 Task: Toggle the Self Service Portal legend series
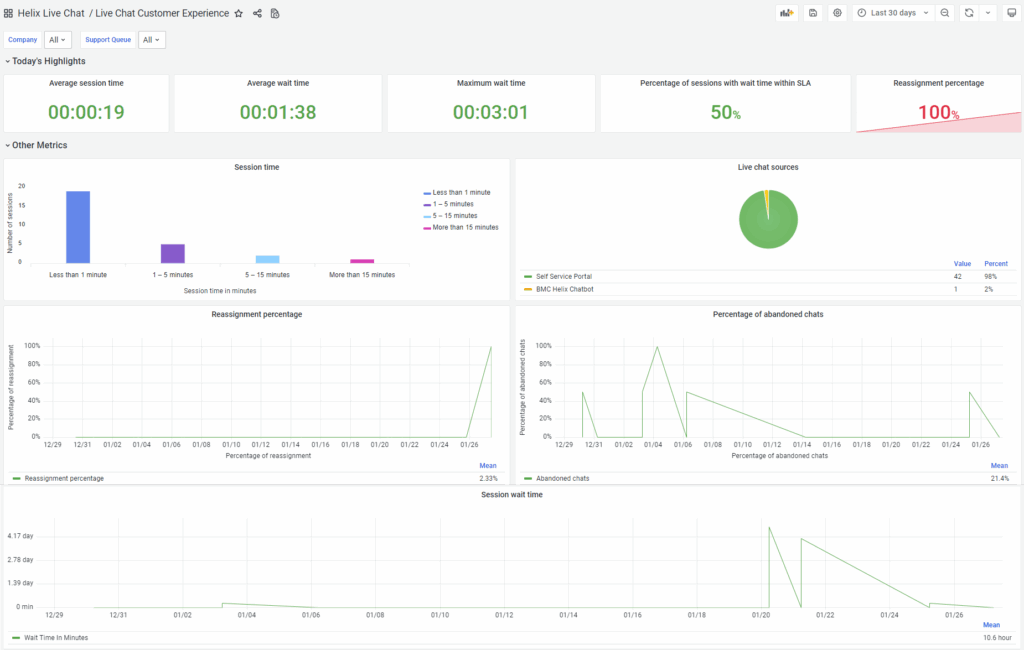[564, 276]
